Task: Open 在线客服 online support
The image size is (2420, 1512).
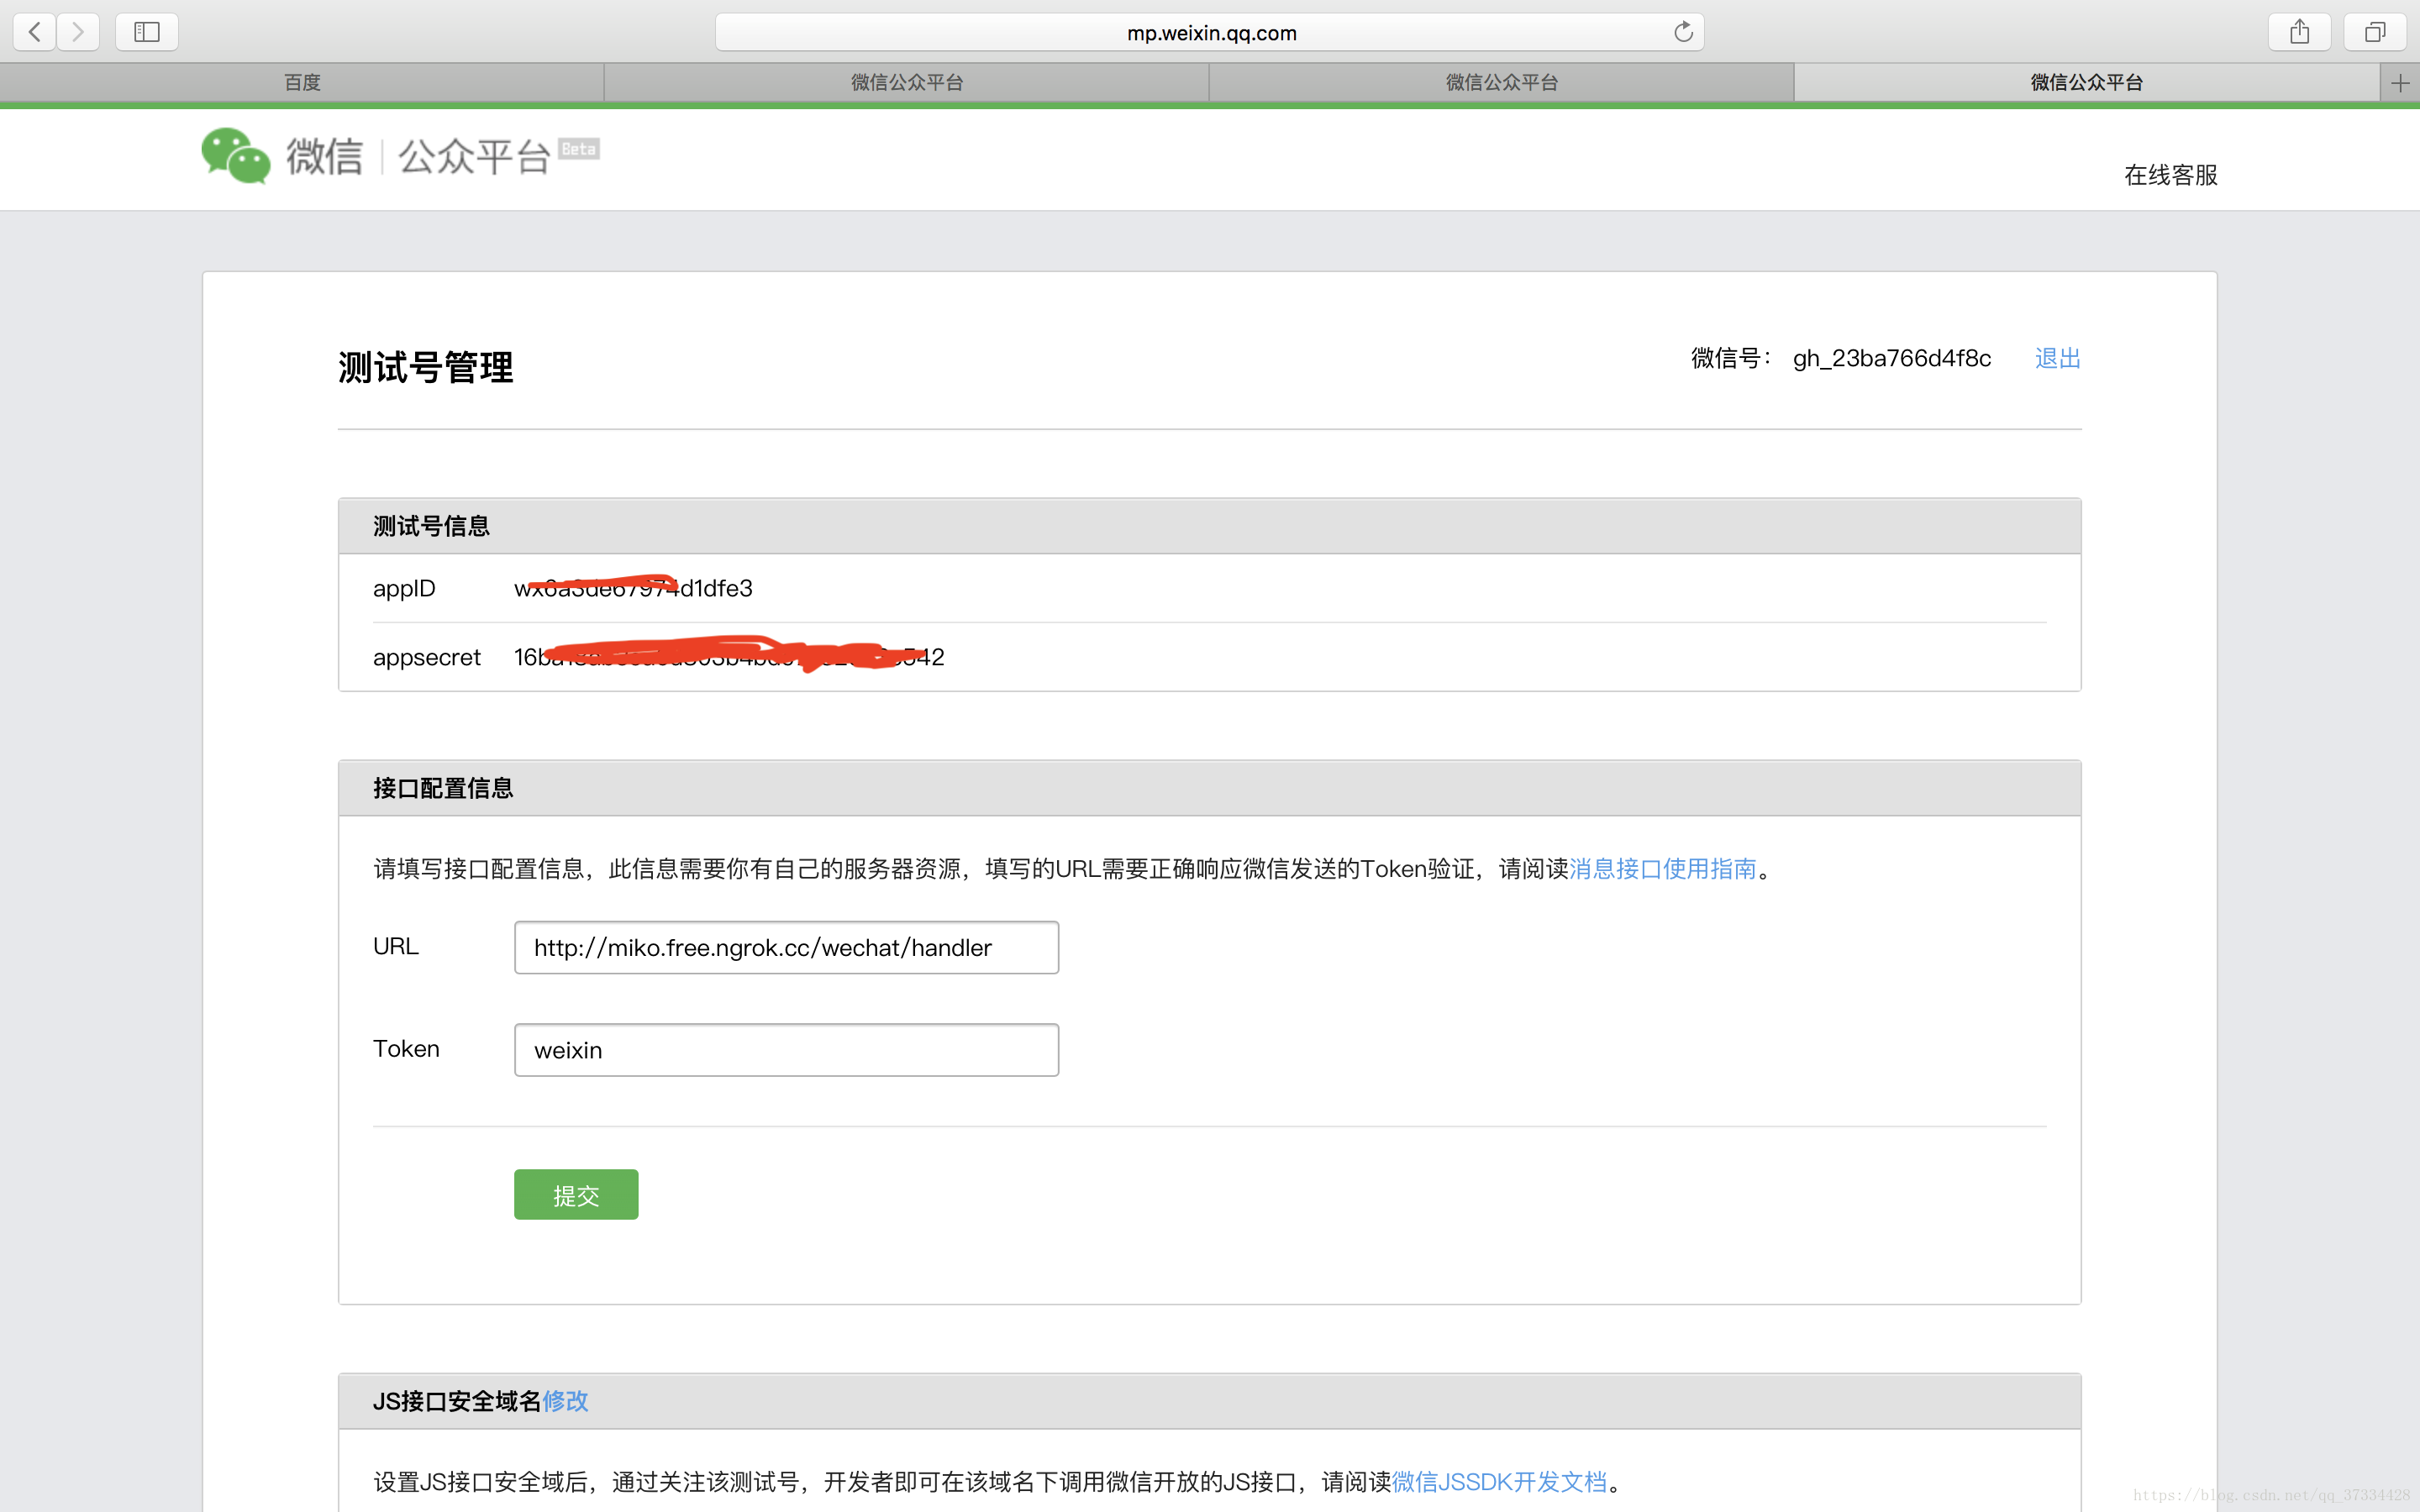Action: point(2171,175)
